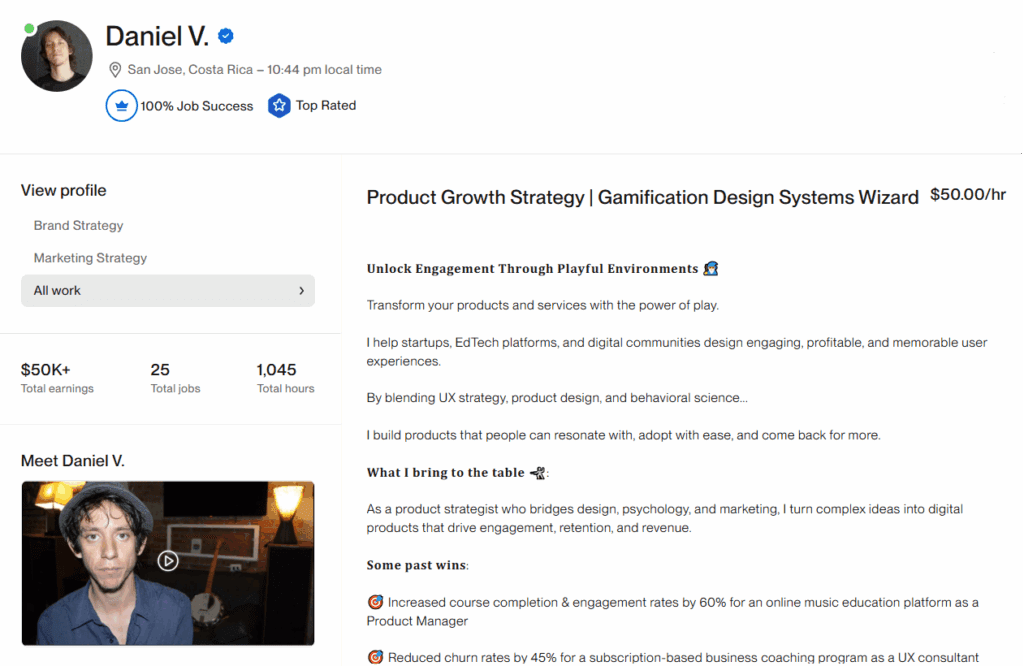1024x666 pixels.
Task: Click the blue verified checkmark badge
Action: coord(226,37)
